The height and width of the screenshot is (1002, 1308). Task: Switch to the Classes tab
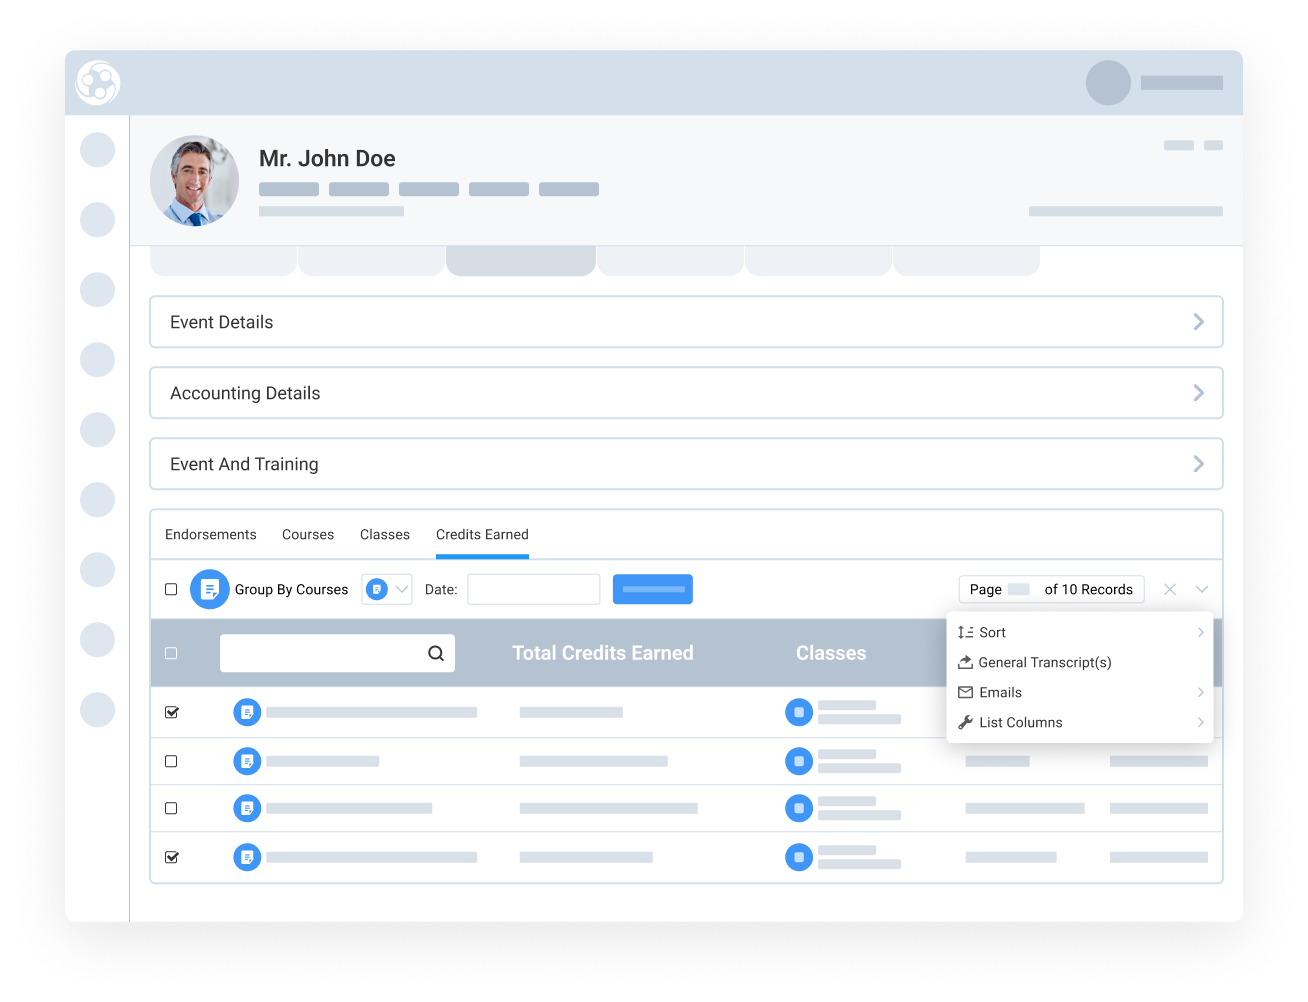[384, 534]
